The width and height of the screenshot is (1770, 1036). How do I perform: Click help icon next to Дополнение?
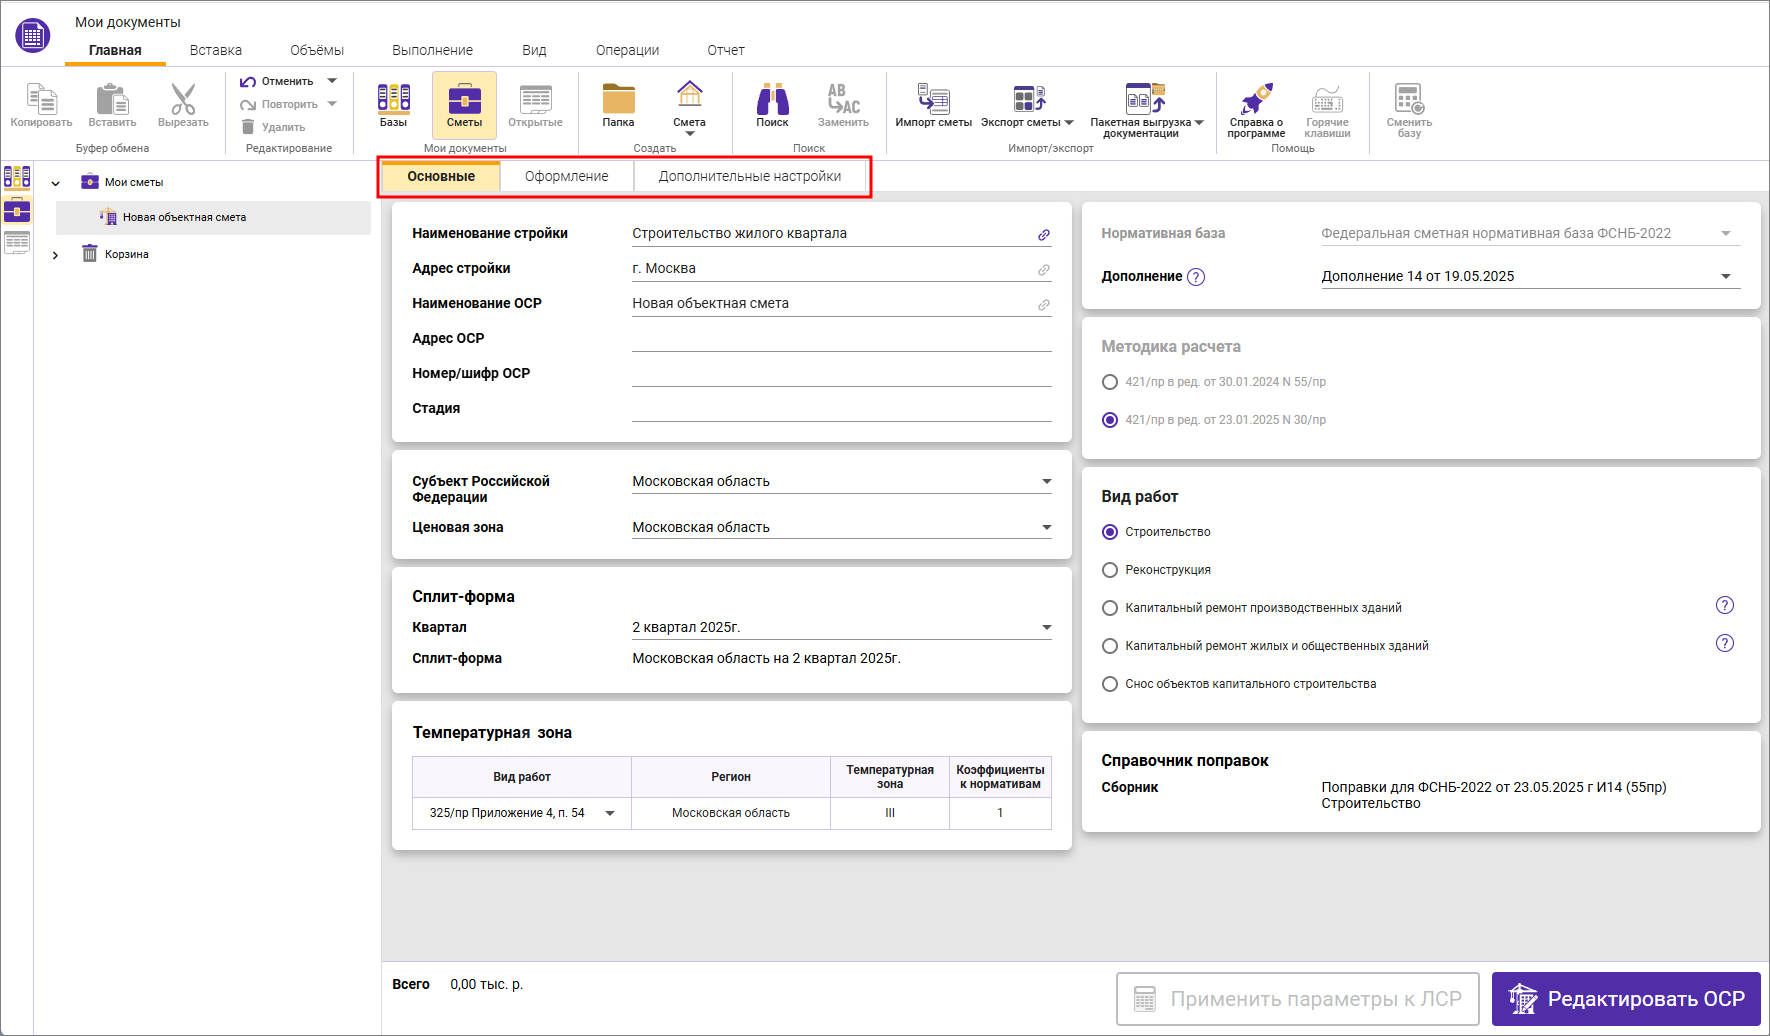1196,277
